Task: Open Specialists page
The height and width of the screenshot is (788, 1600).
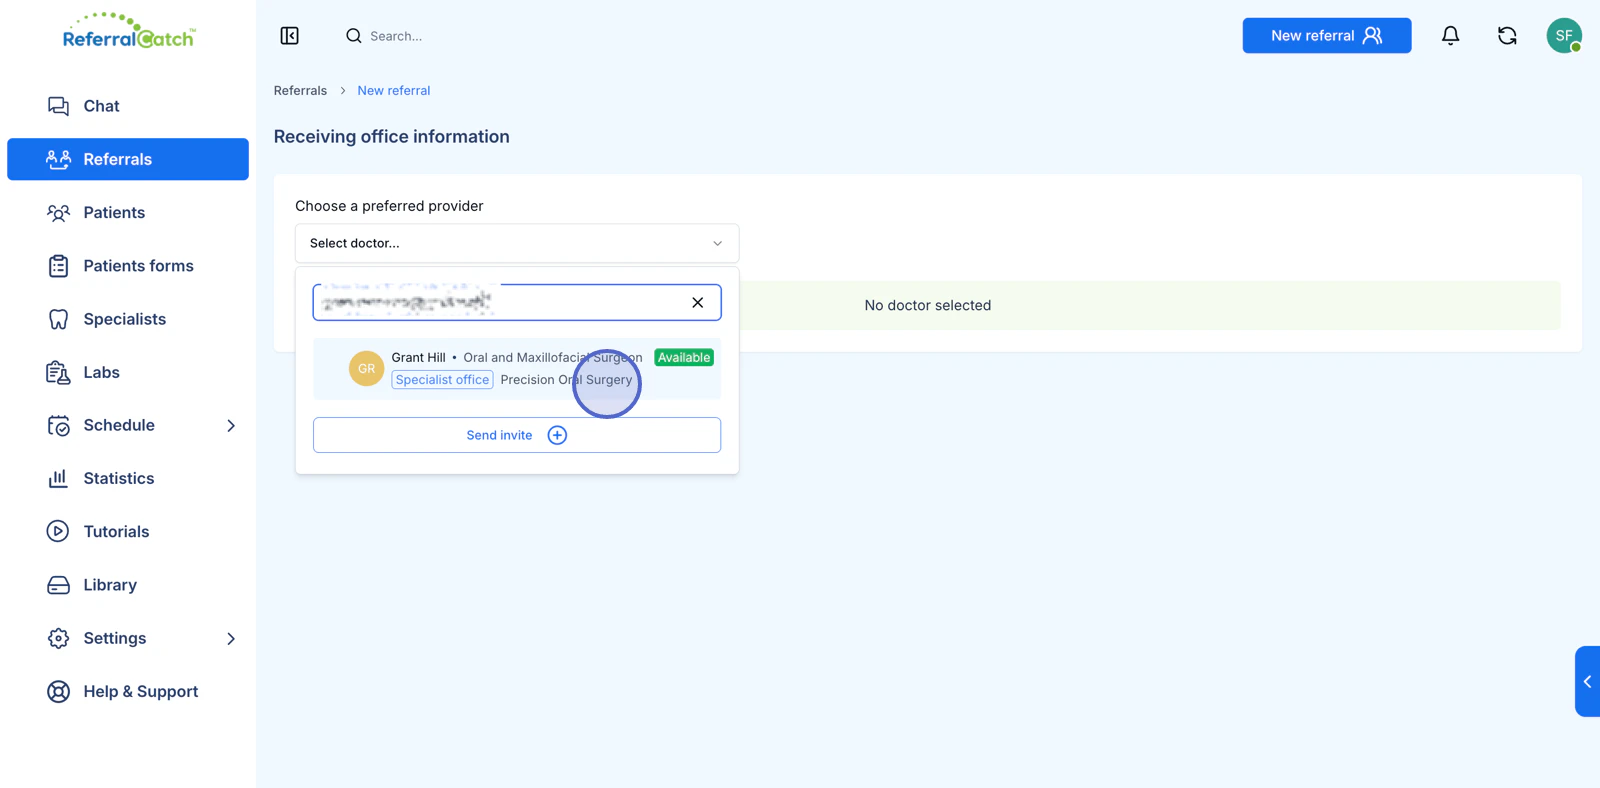Action: click(127, 319)
